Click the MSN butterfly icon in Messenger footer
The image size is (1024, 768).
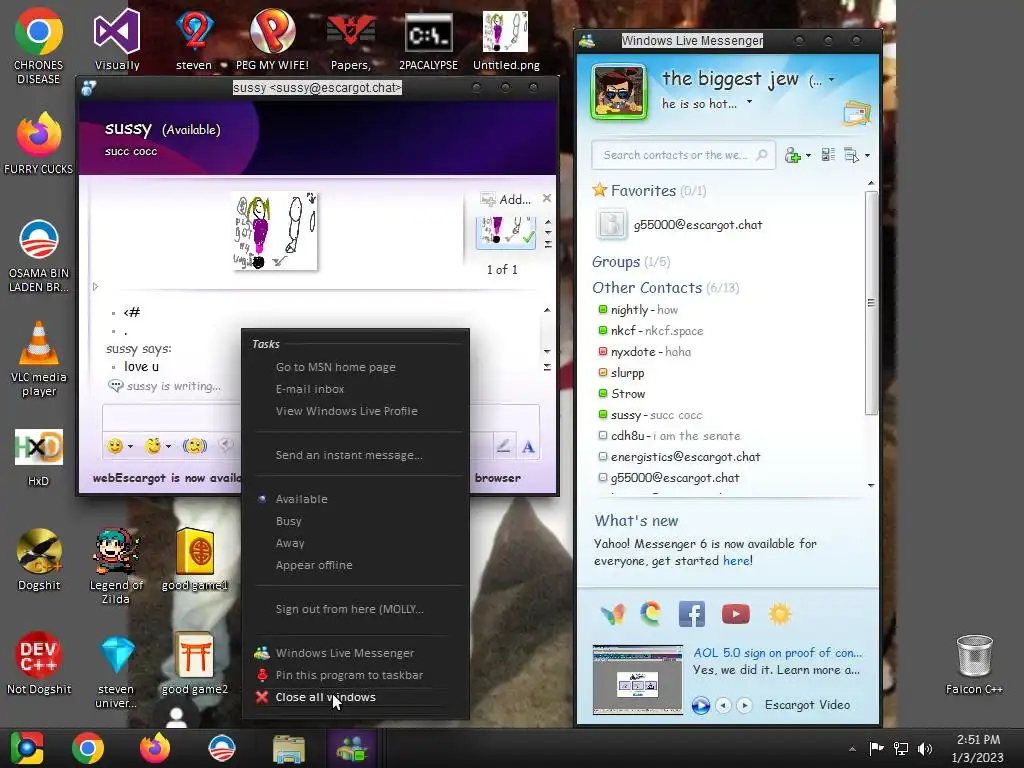(x=613, y=614)
